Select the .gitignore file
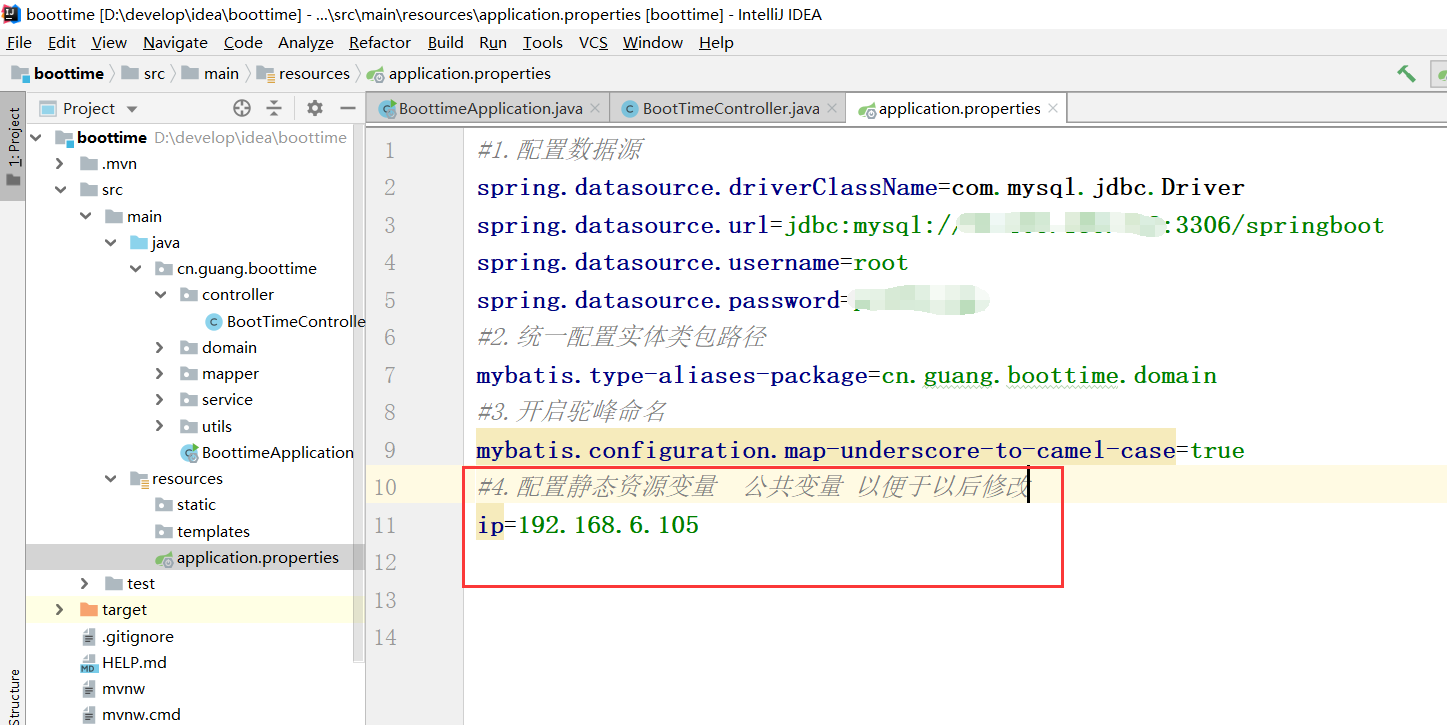The image size is (1447, 725). click(x=126, y=636)
